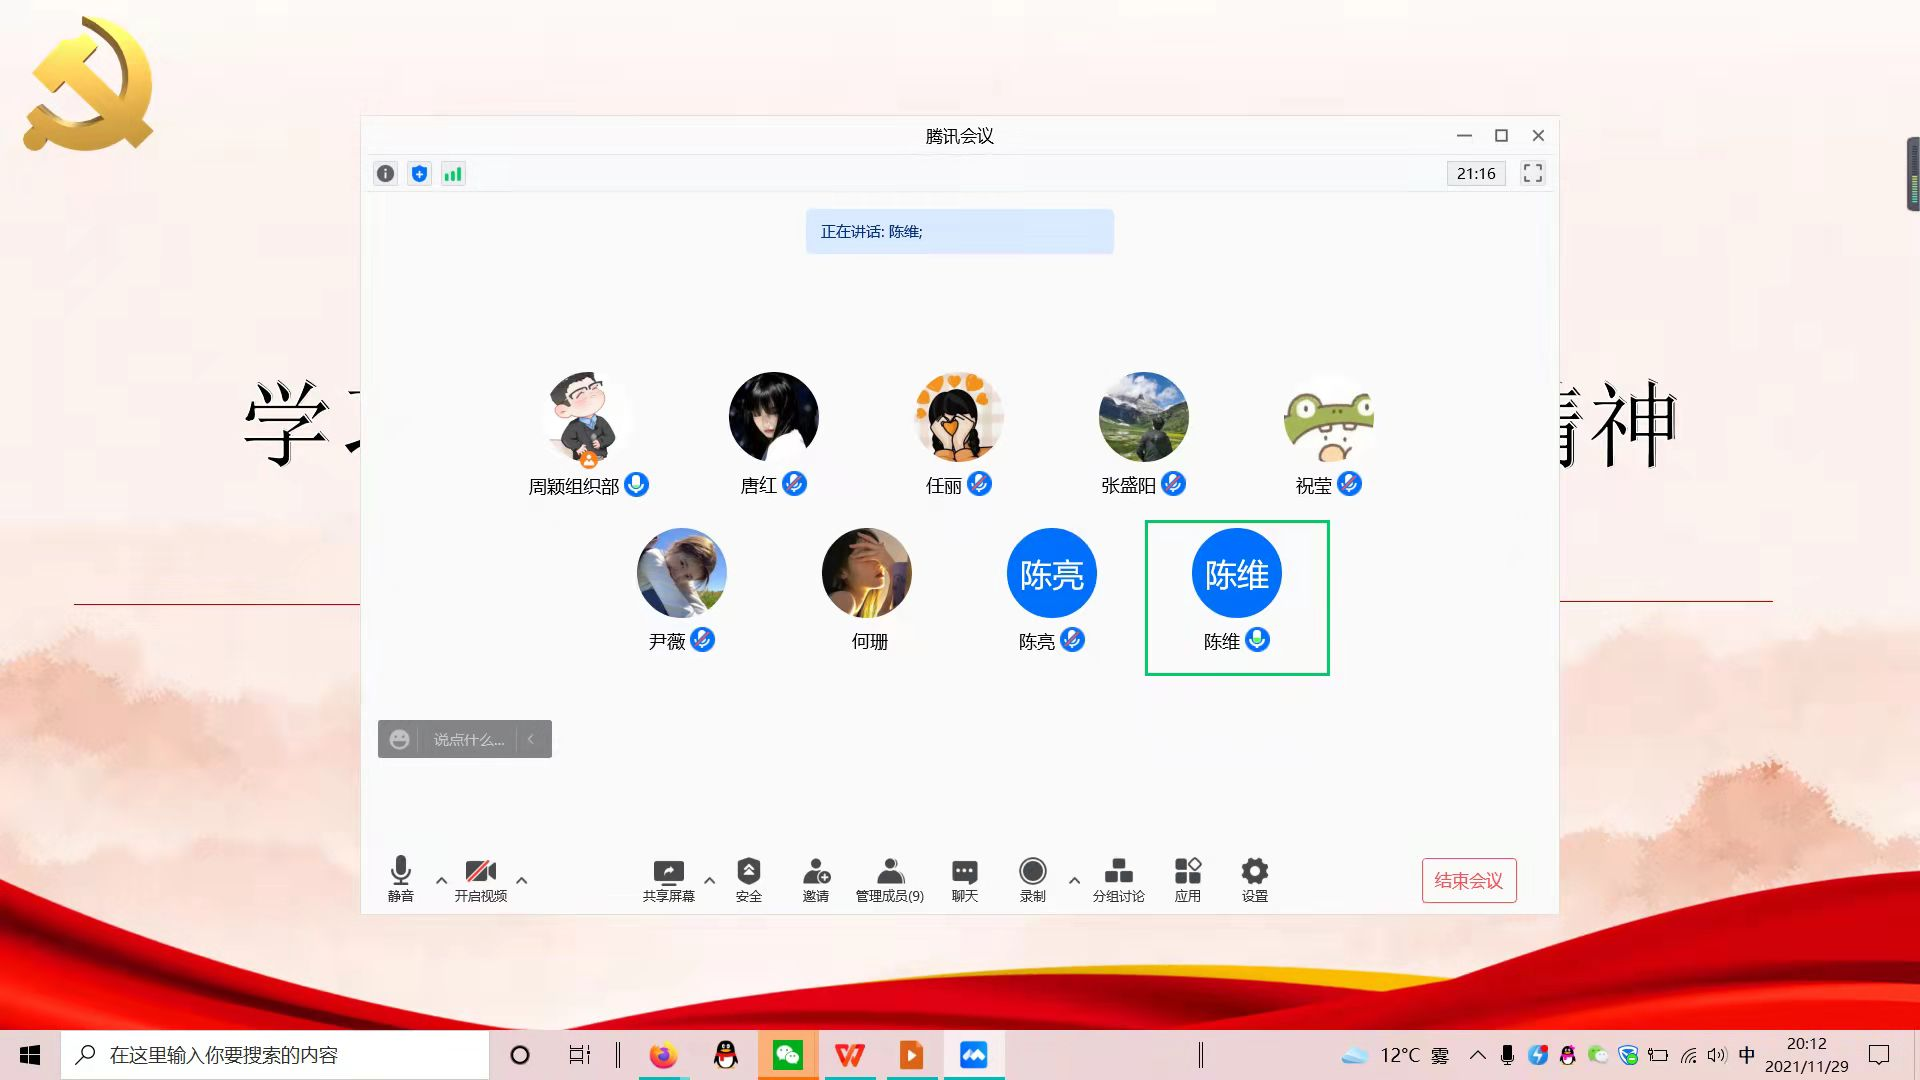Image resolution: width=1920 pixels, height=1080 pixels.
Task: Click the 正在讲话: 陈维 speaker banner
Action: coord(960,231)
